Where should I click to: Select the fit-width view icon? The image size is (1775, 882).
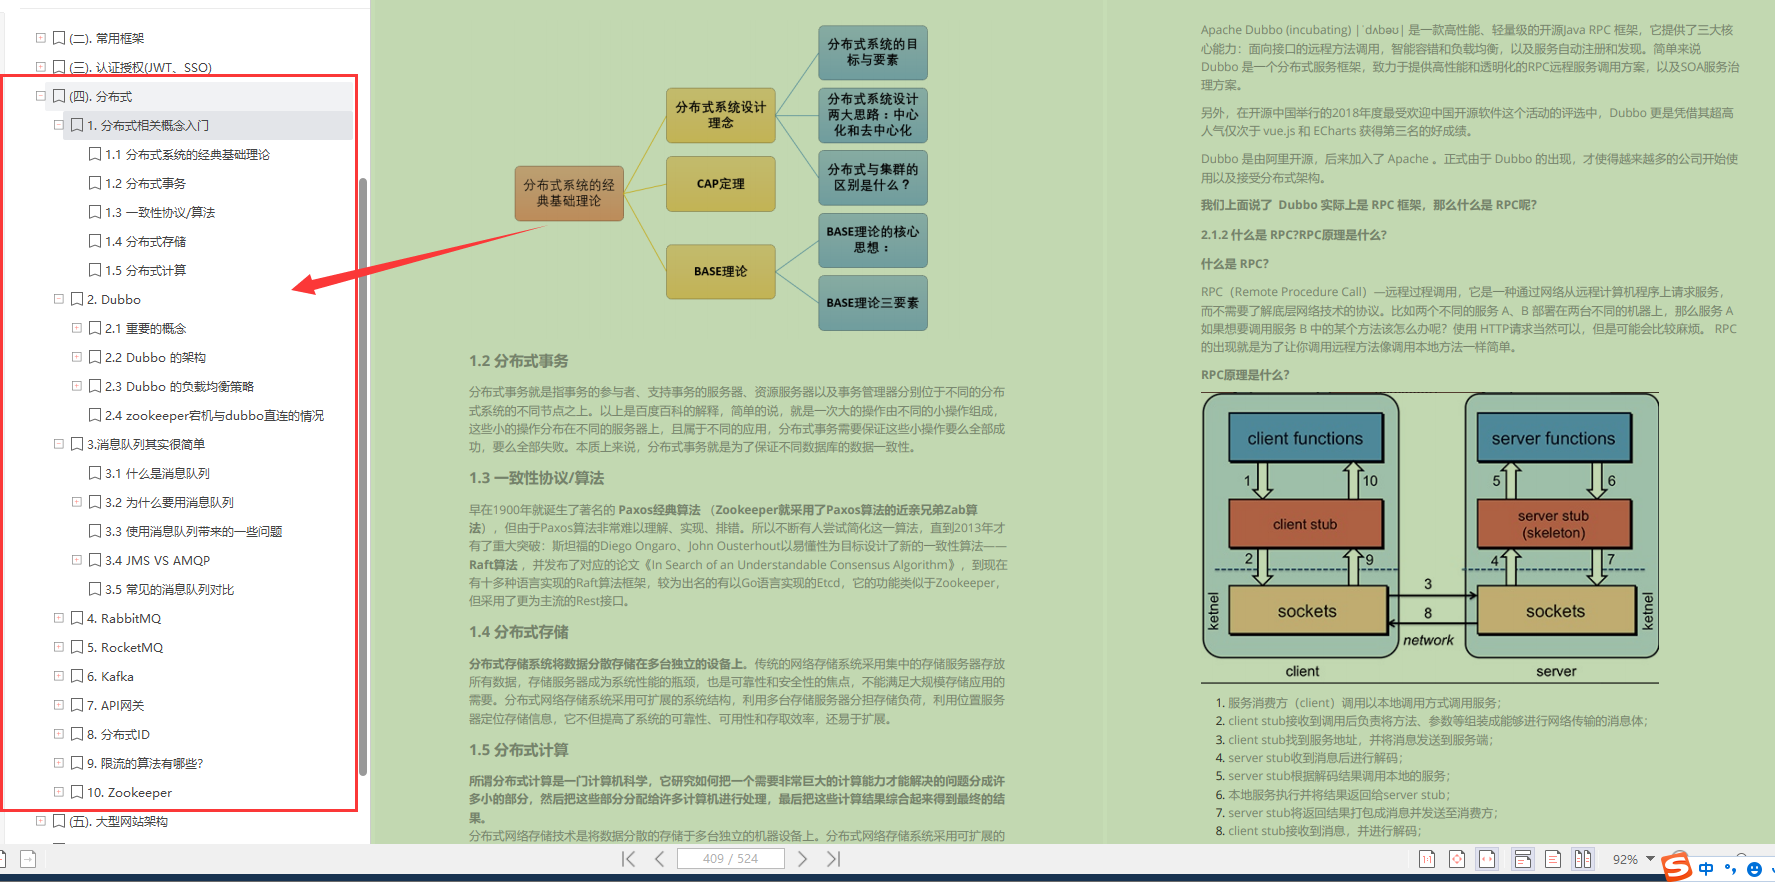pyautogui.click(x=1488, y=859)
